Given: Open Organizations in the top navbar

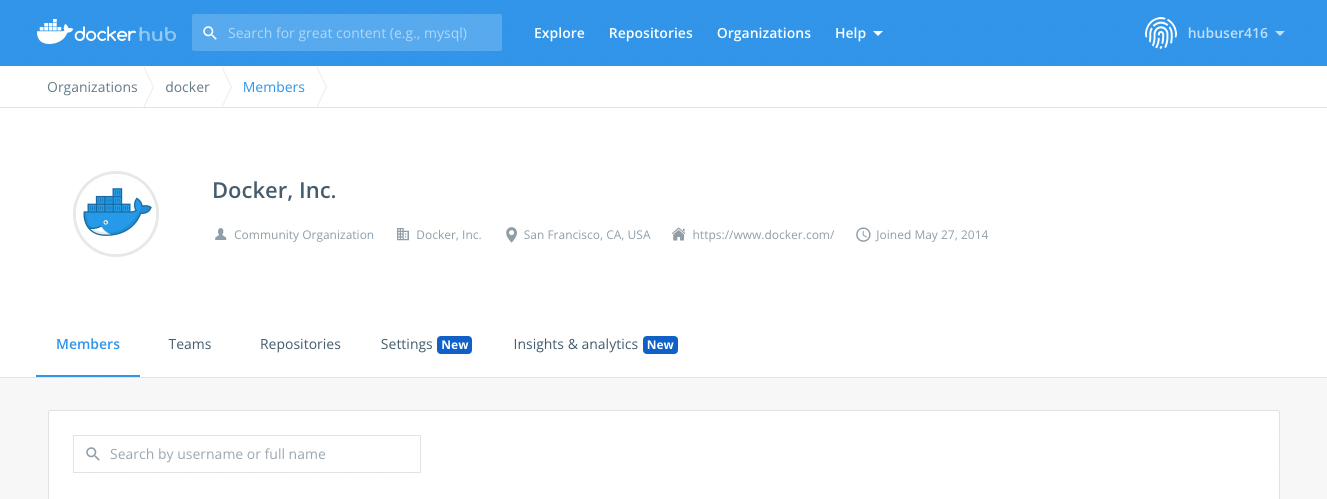Looking at the screenshot, I should coord(763,33).
